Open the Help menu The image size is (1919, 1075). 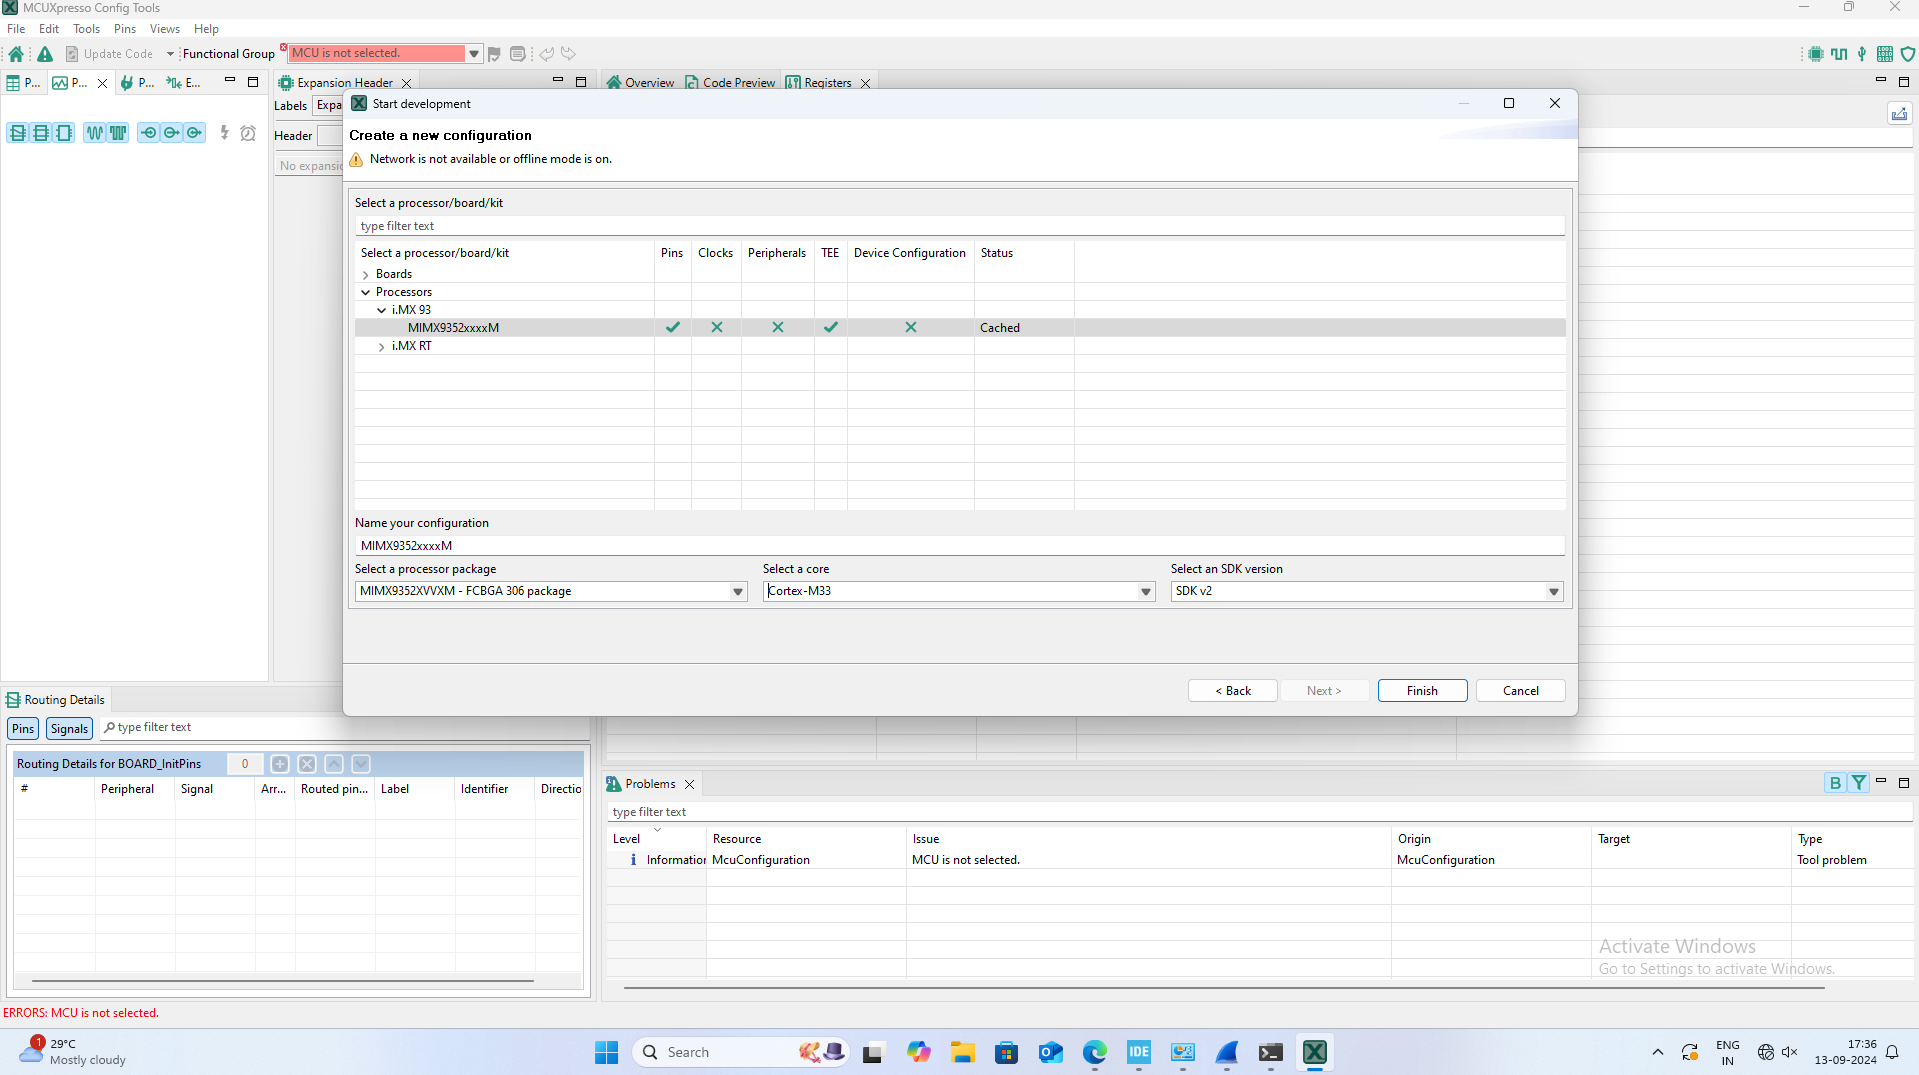tap(206, 29)
